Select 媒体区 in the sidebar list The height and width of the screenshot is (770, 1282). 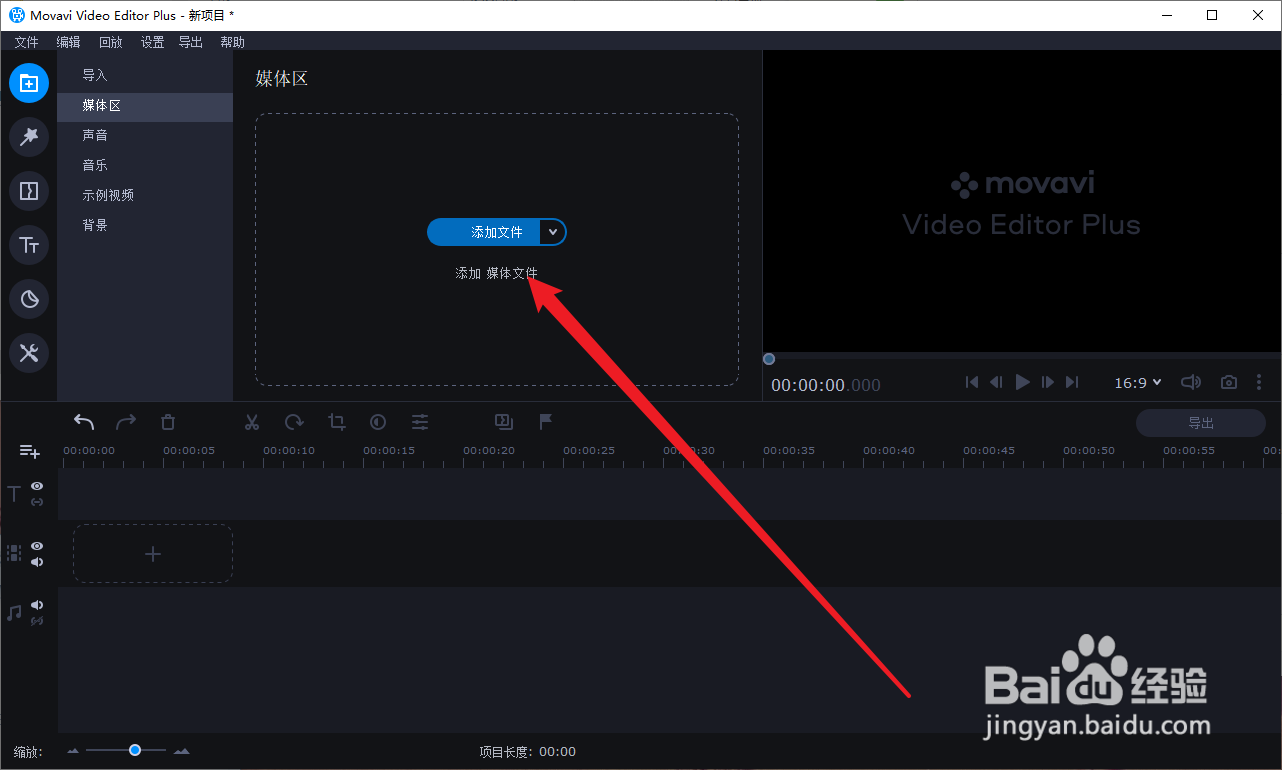145,105
